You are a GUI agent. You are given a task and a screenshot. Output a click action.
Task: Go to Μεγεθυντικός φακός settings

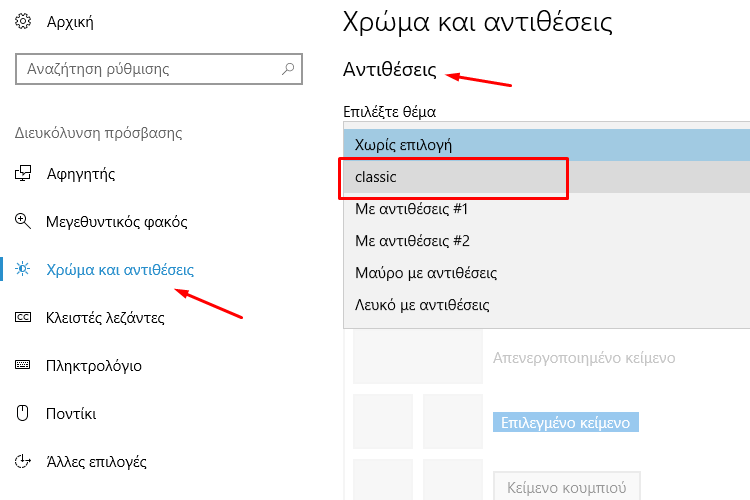[x=117, y=222]
